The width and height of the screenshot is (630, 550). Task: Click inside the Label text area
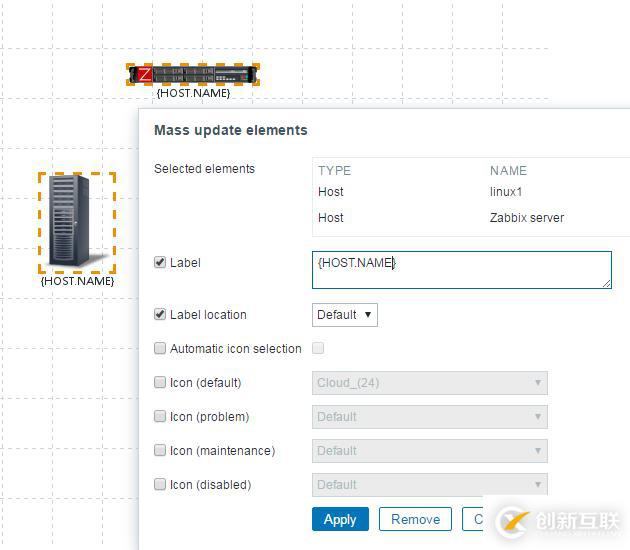click(462, 270)
